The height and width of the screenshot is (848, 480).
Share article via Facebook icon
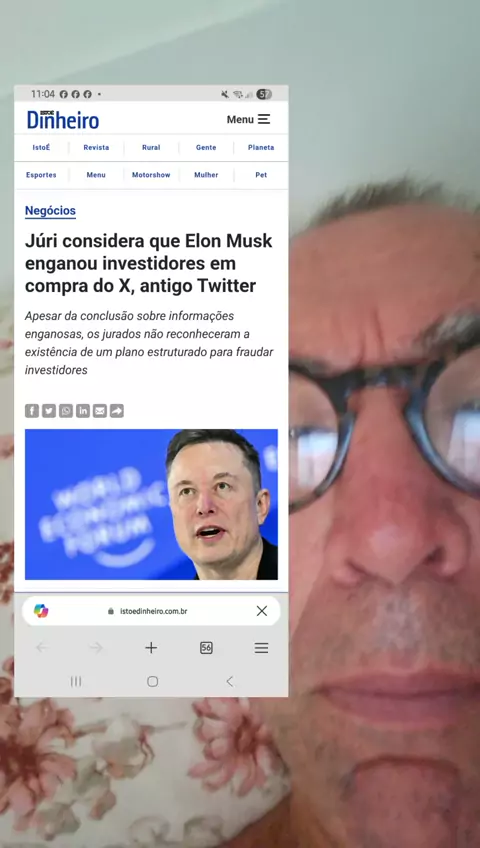tap(32, 411)
